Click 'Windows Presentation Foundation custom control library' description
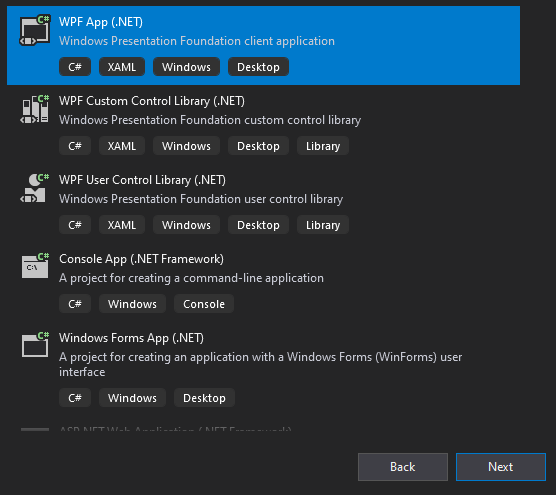 pos(210,120)
